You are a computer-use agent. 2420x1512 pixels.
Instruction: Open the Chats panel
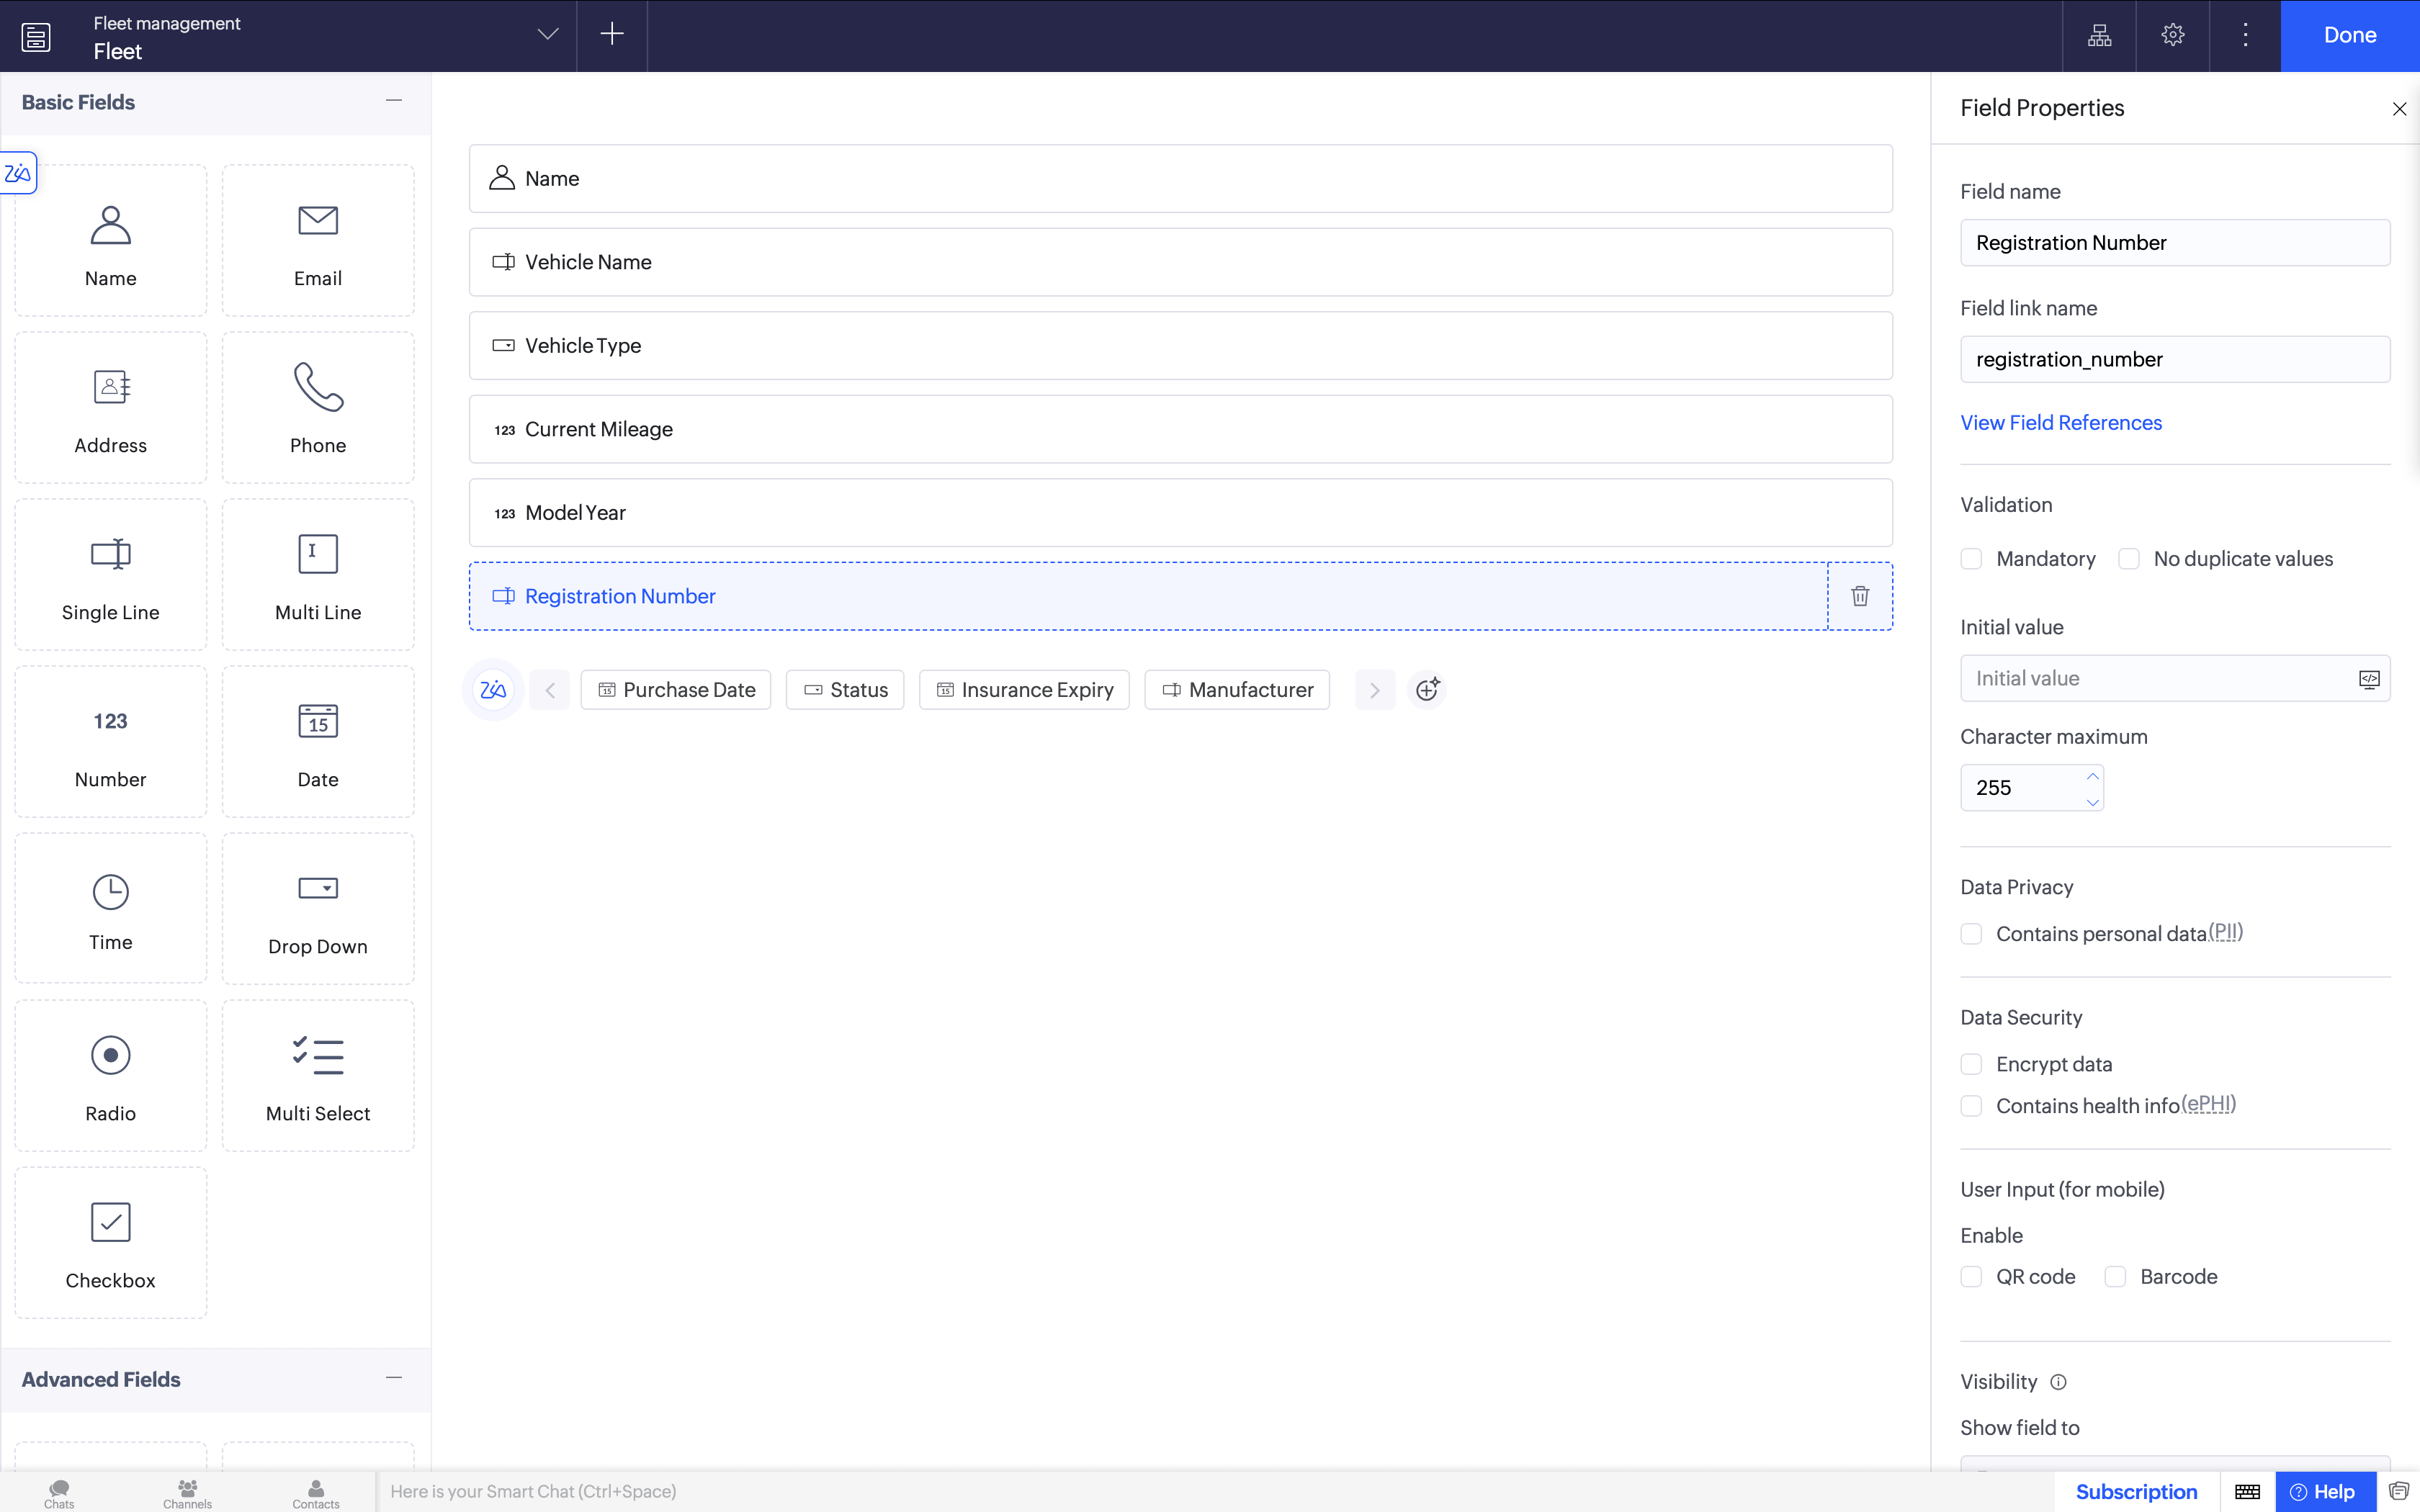pyautogui.click(x=59, y=1493)
